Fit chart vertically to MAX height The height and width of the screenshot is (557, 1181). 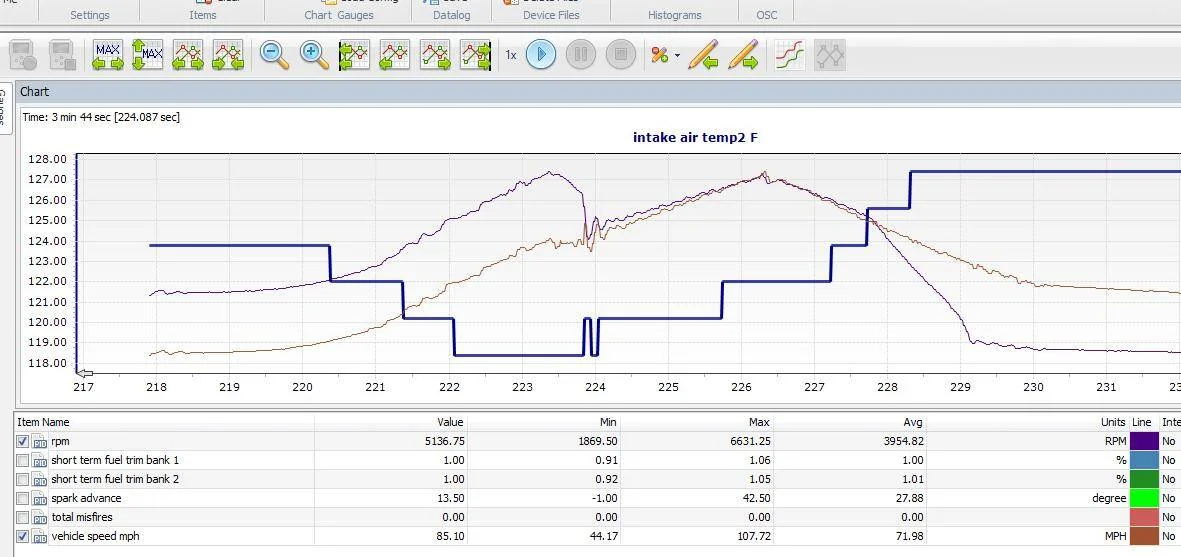click(x=148, y=55)
